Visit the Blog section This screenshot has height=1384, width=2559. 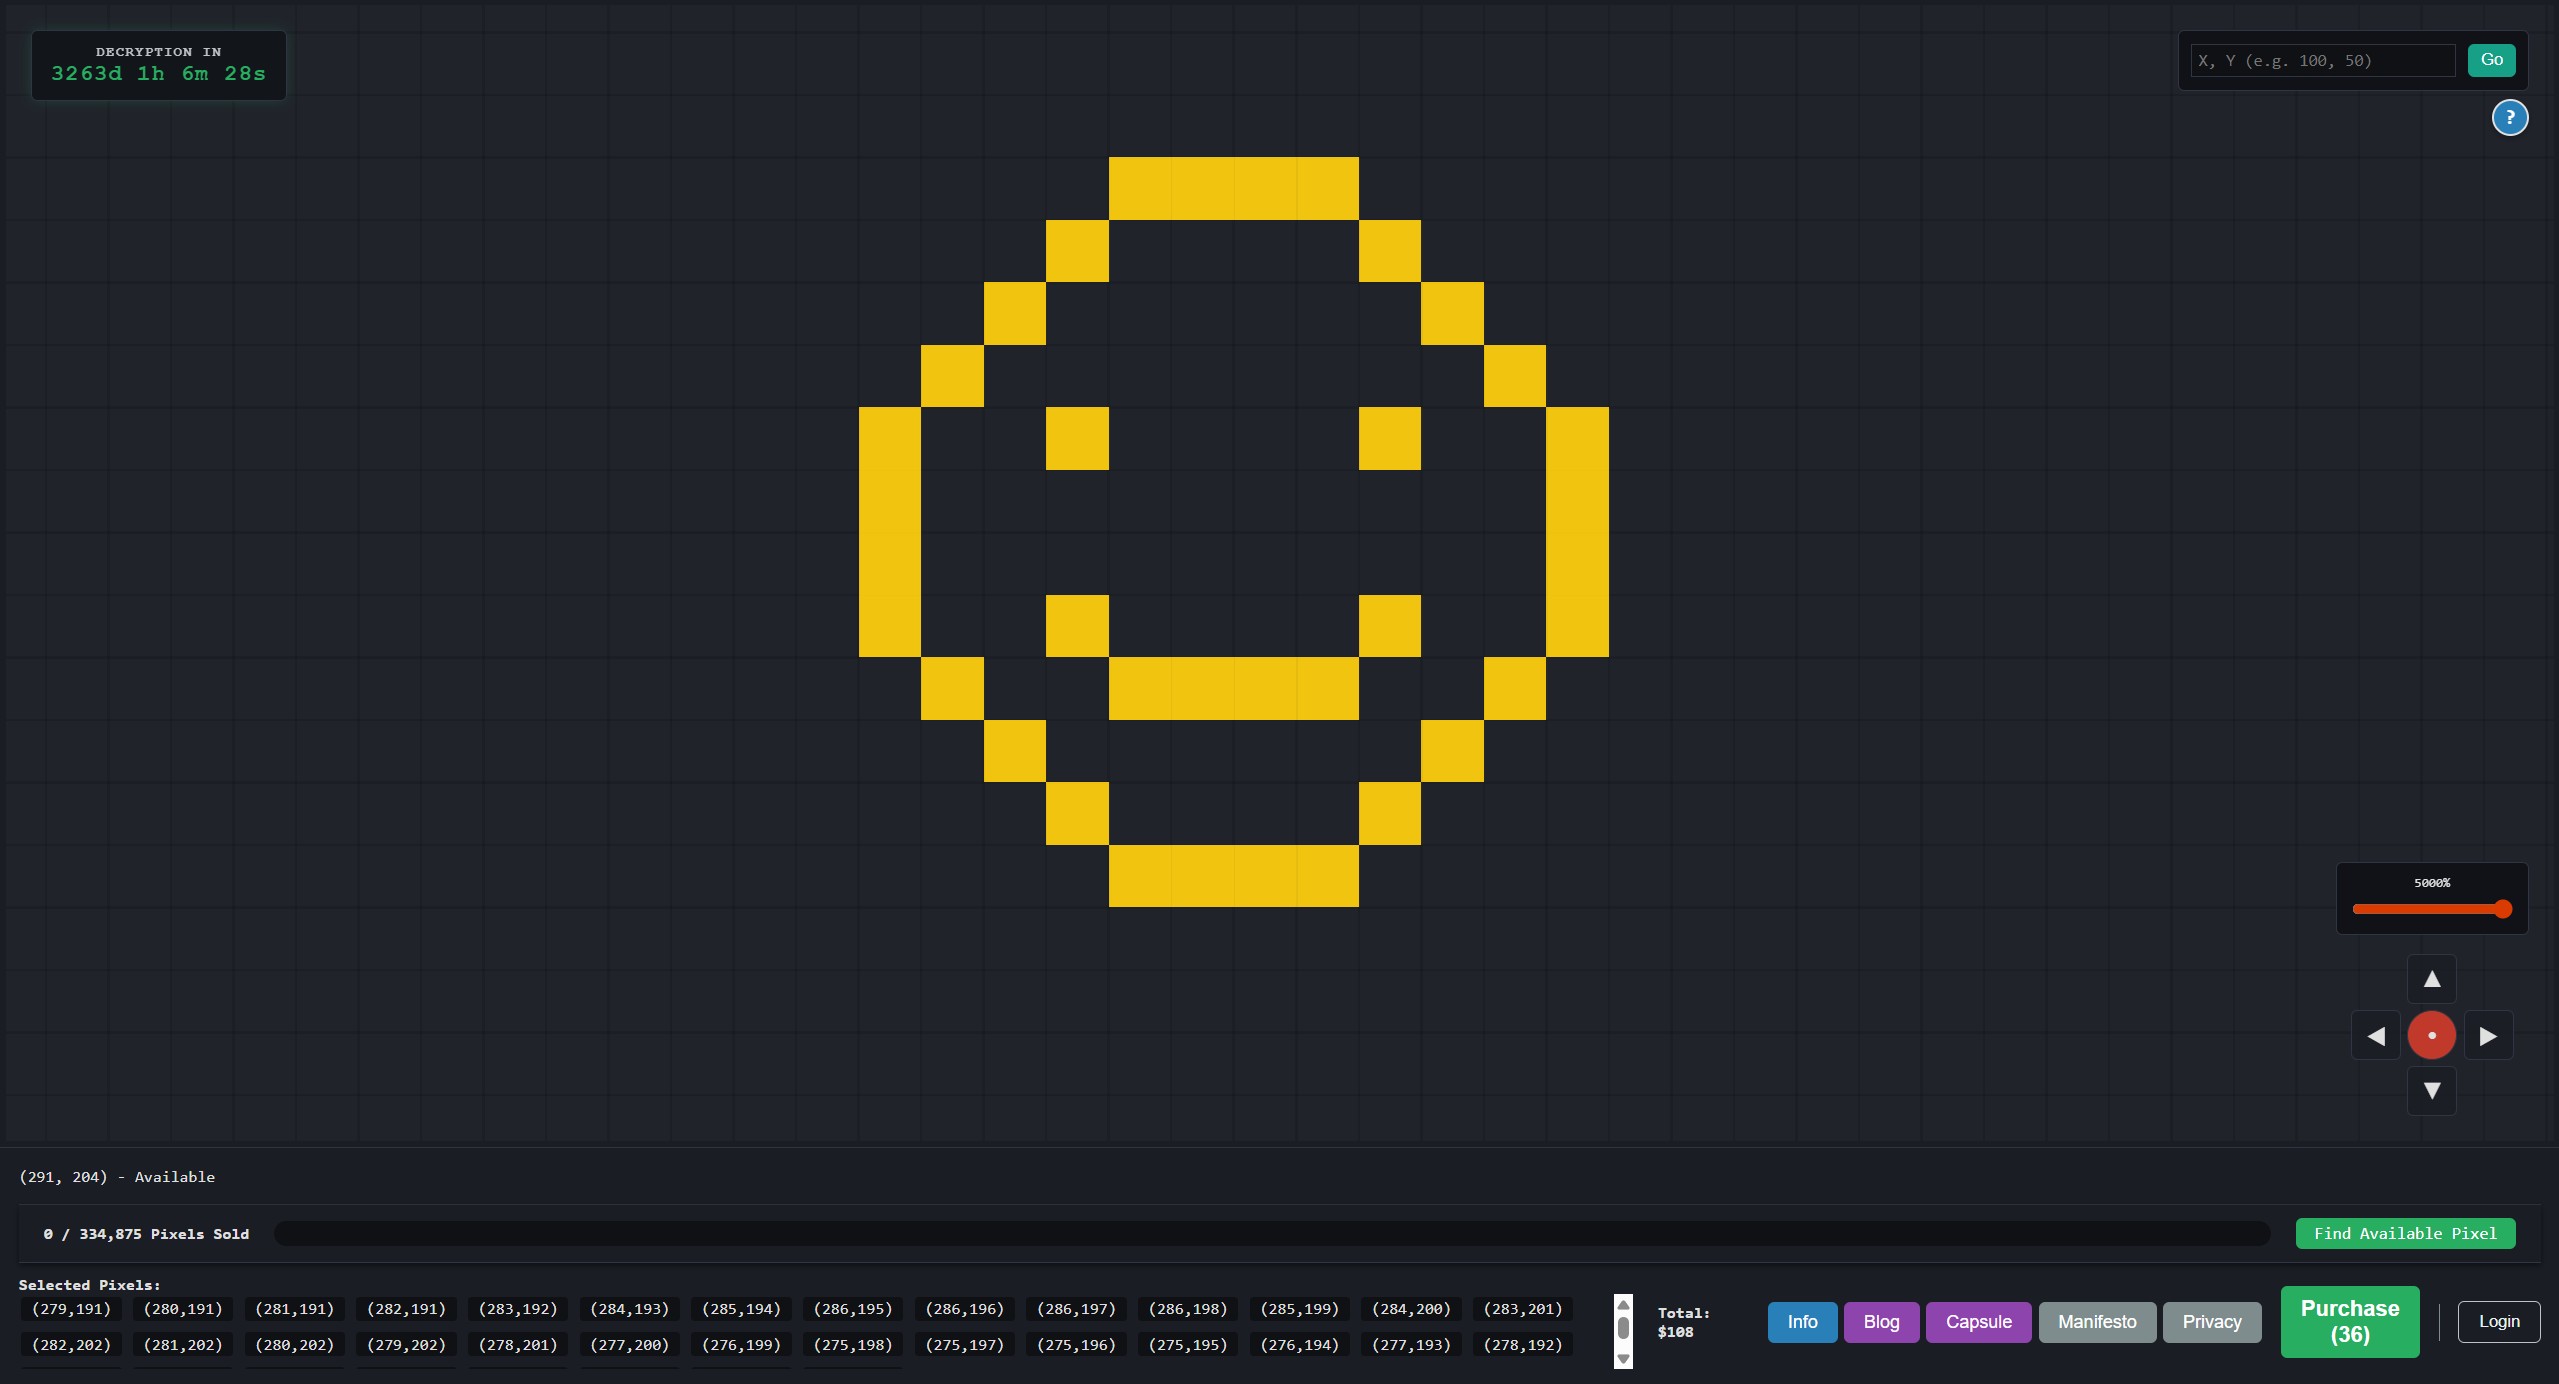pos(1880,1321)
